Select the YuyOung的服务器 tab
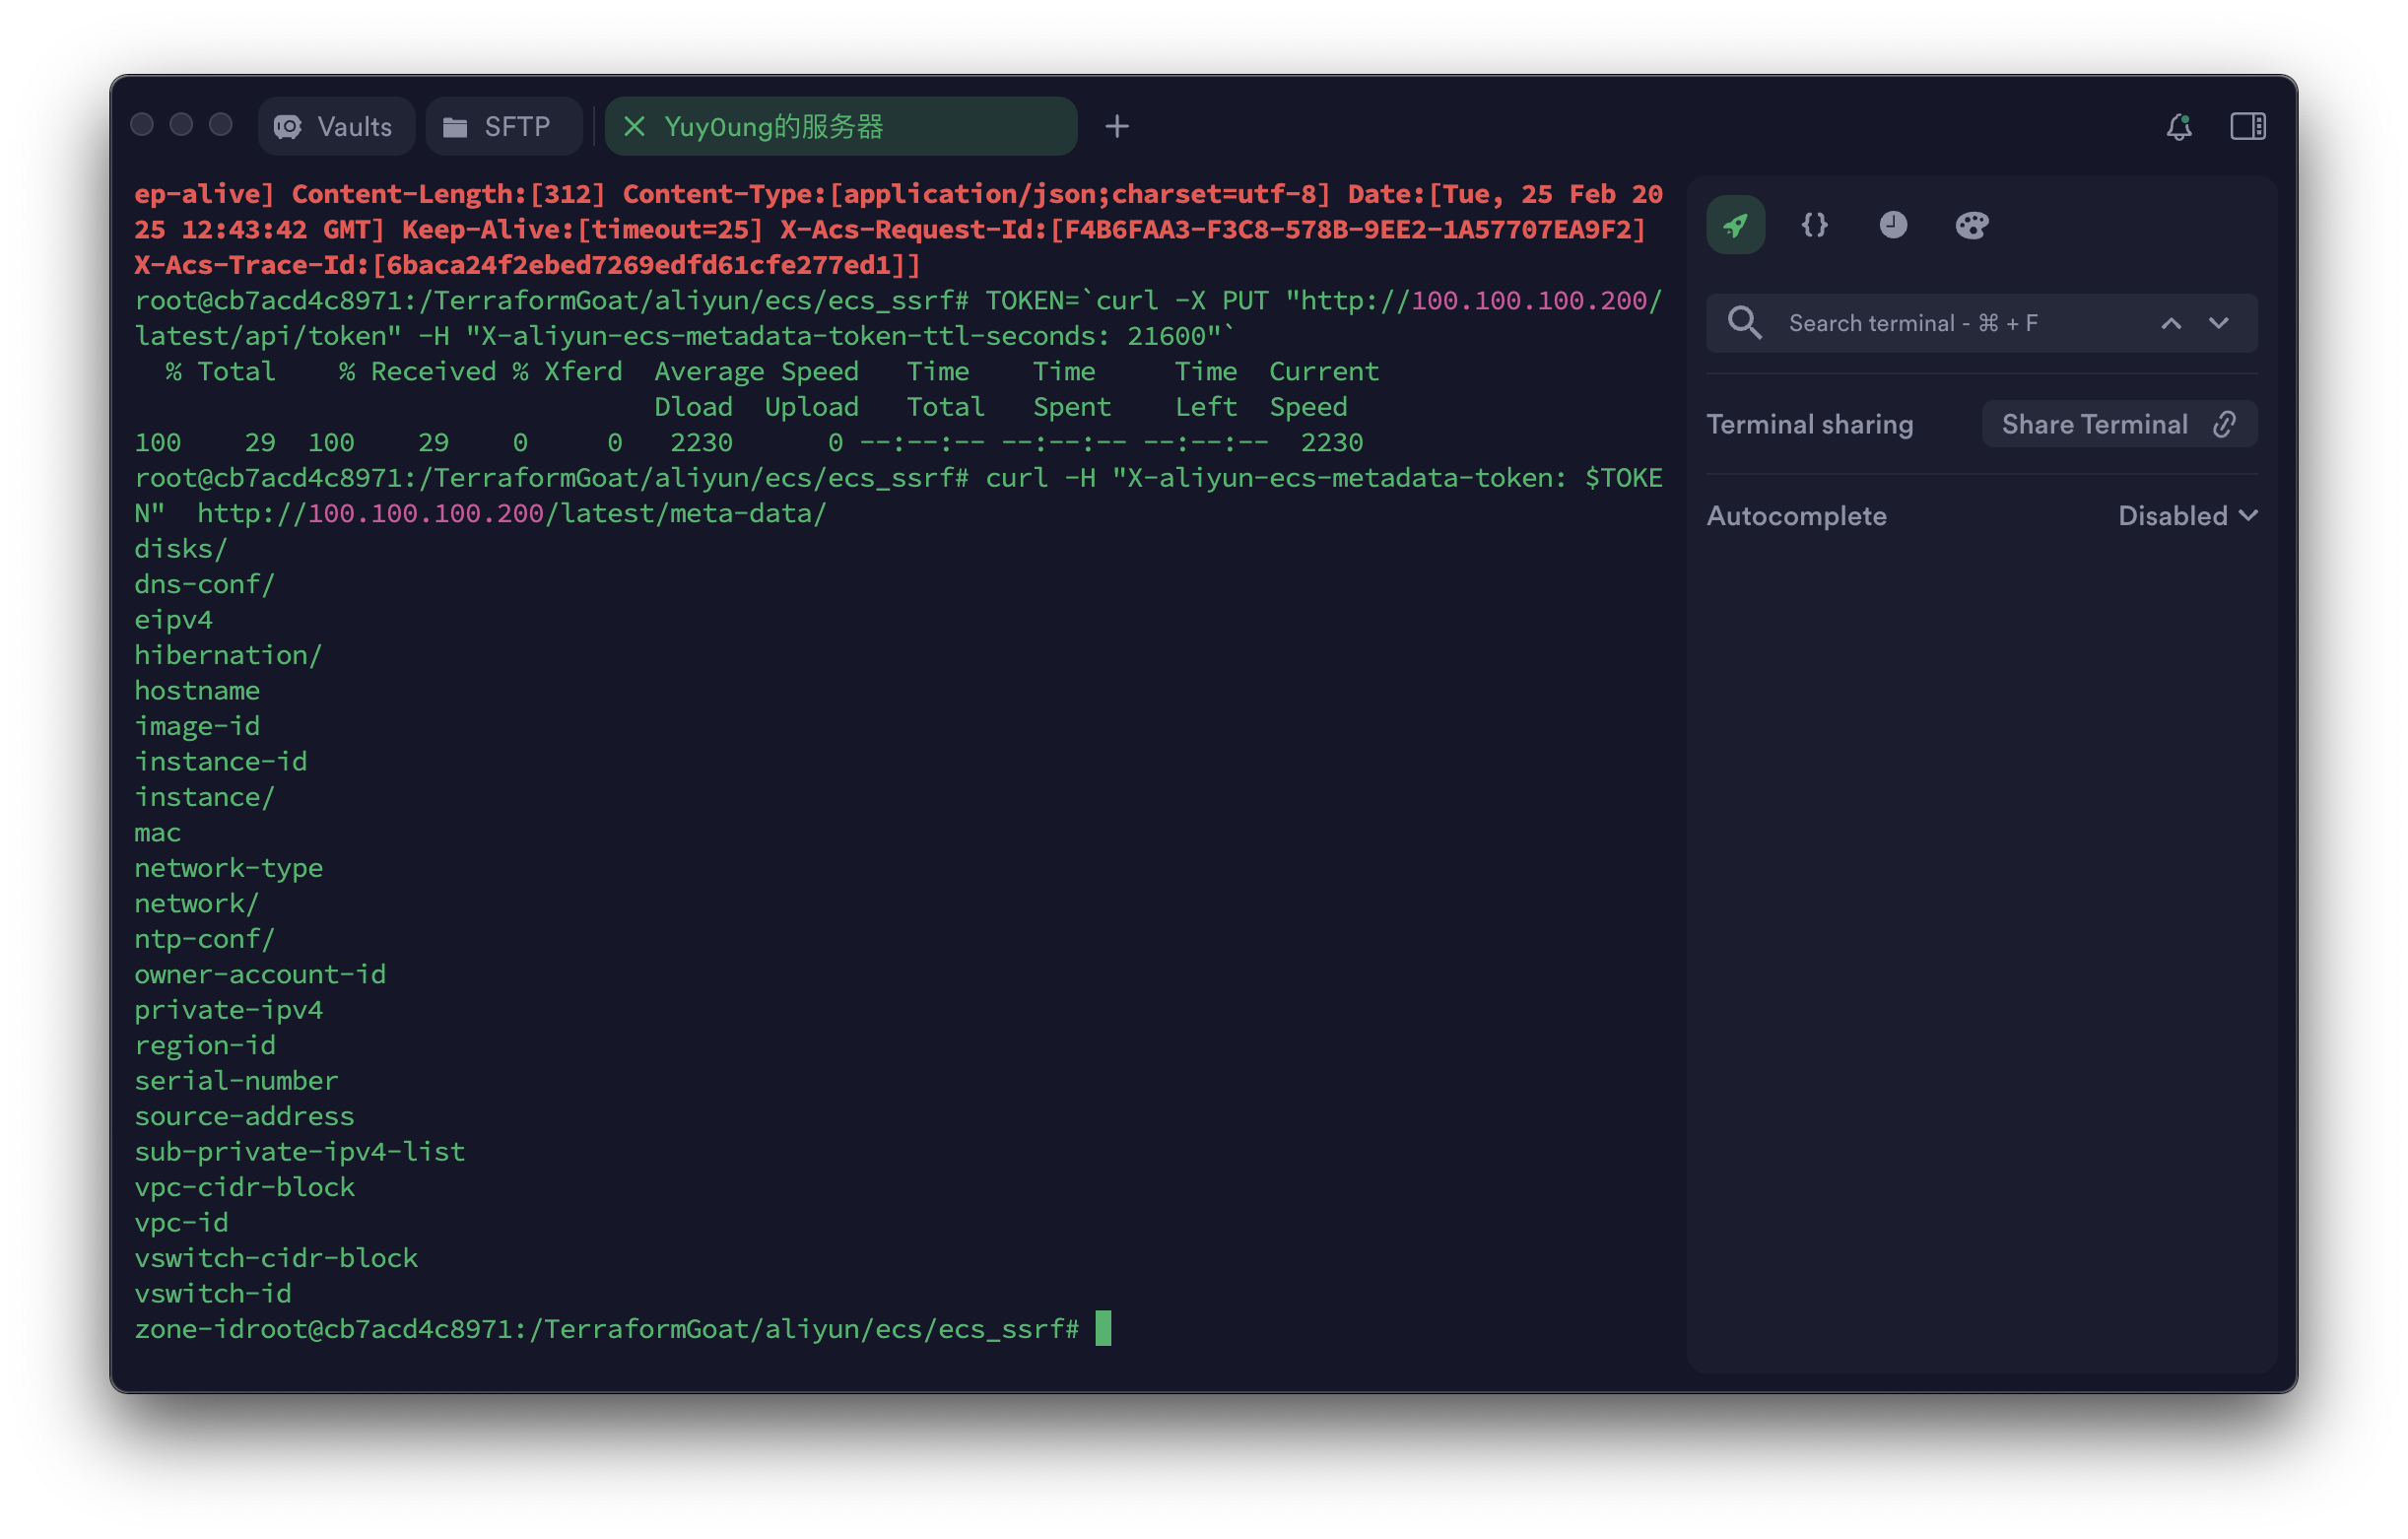Image resolution: width=2408 pixels, height=1539 pixels. (840, 127)
